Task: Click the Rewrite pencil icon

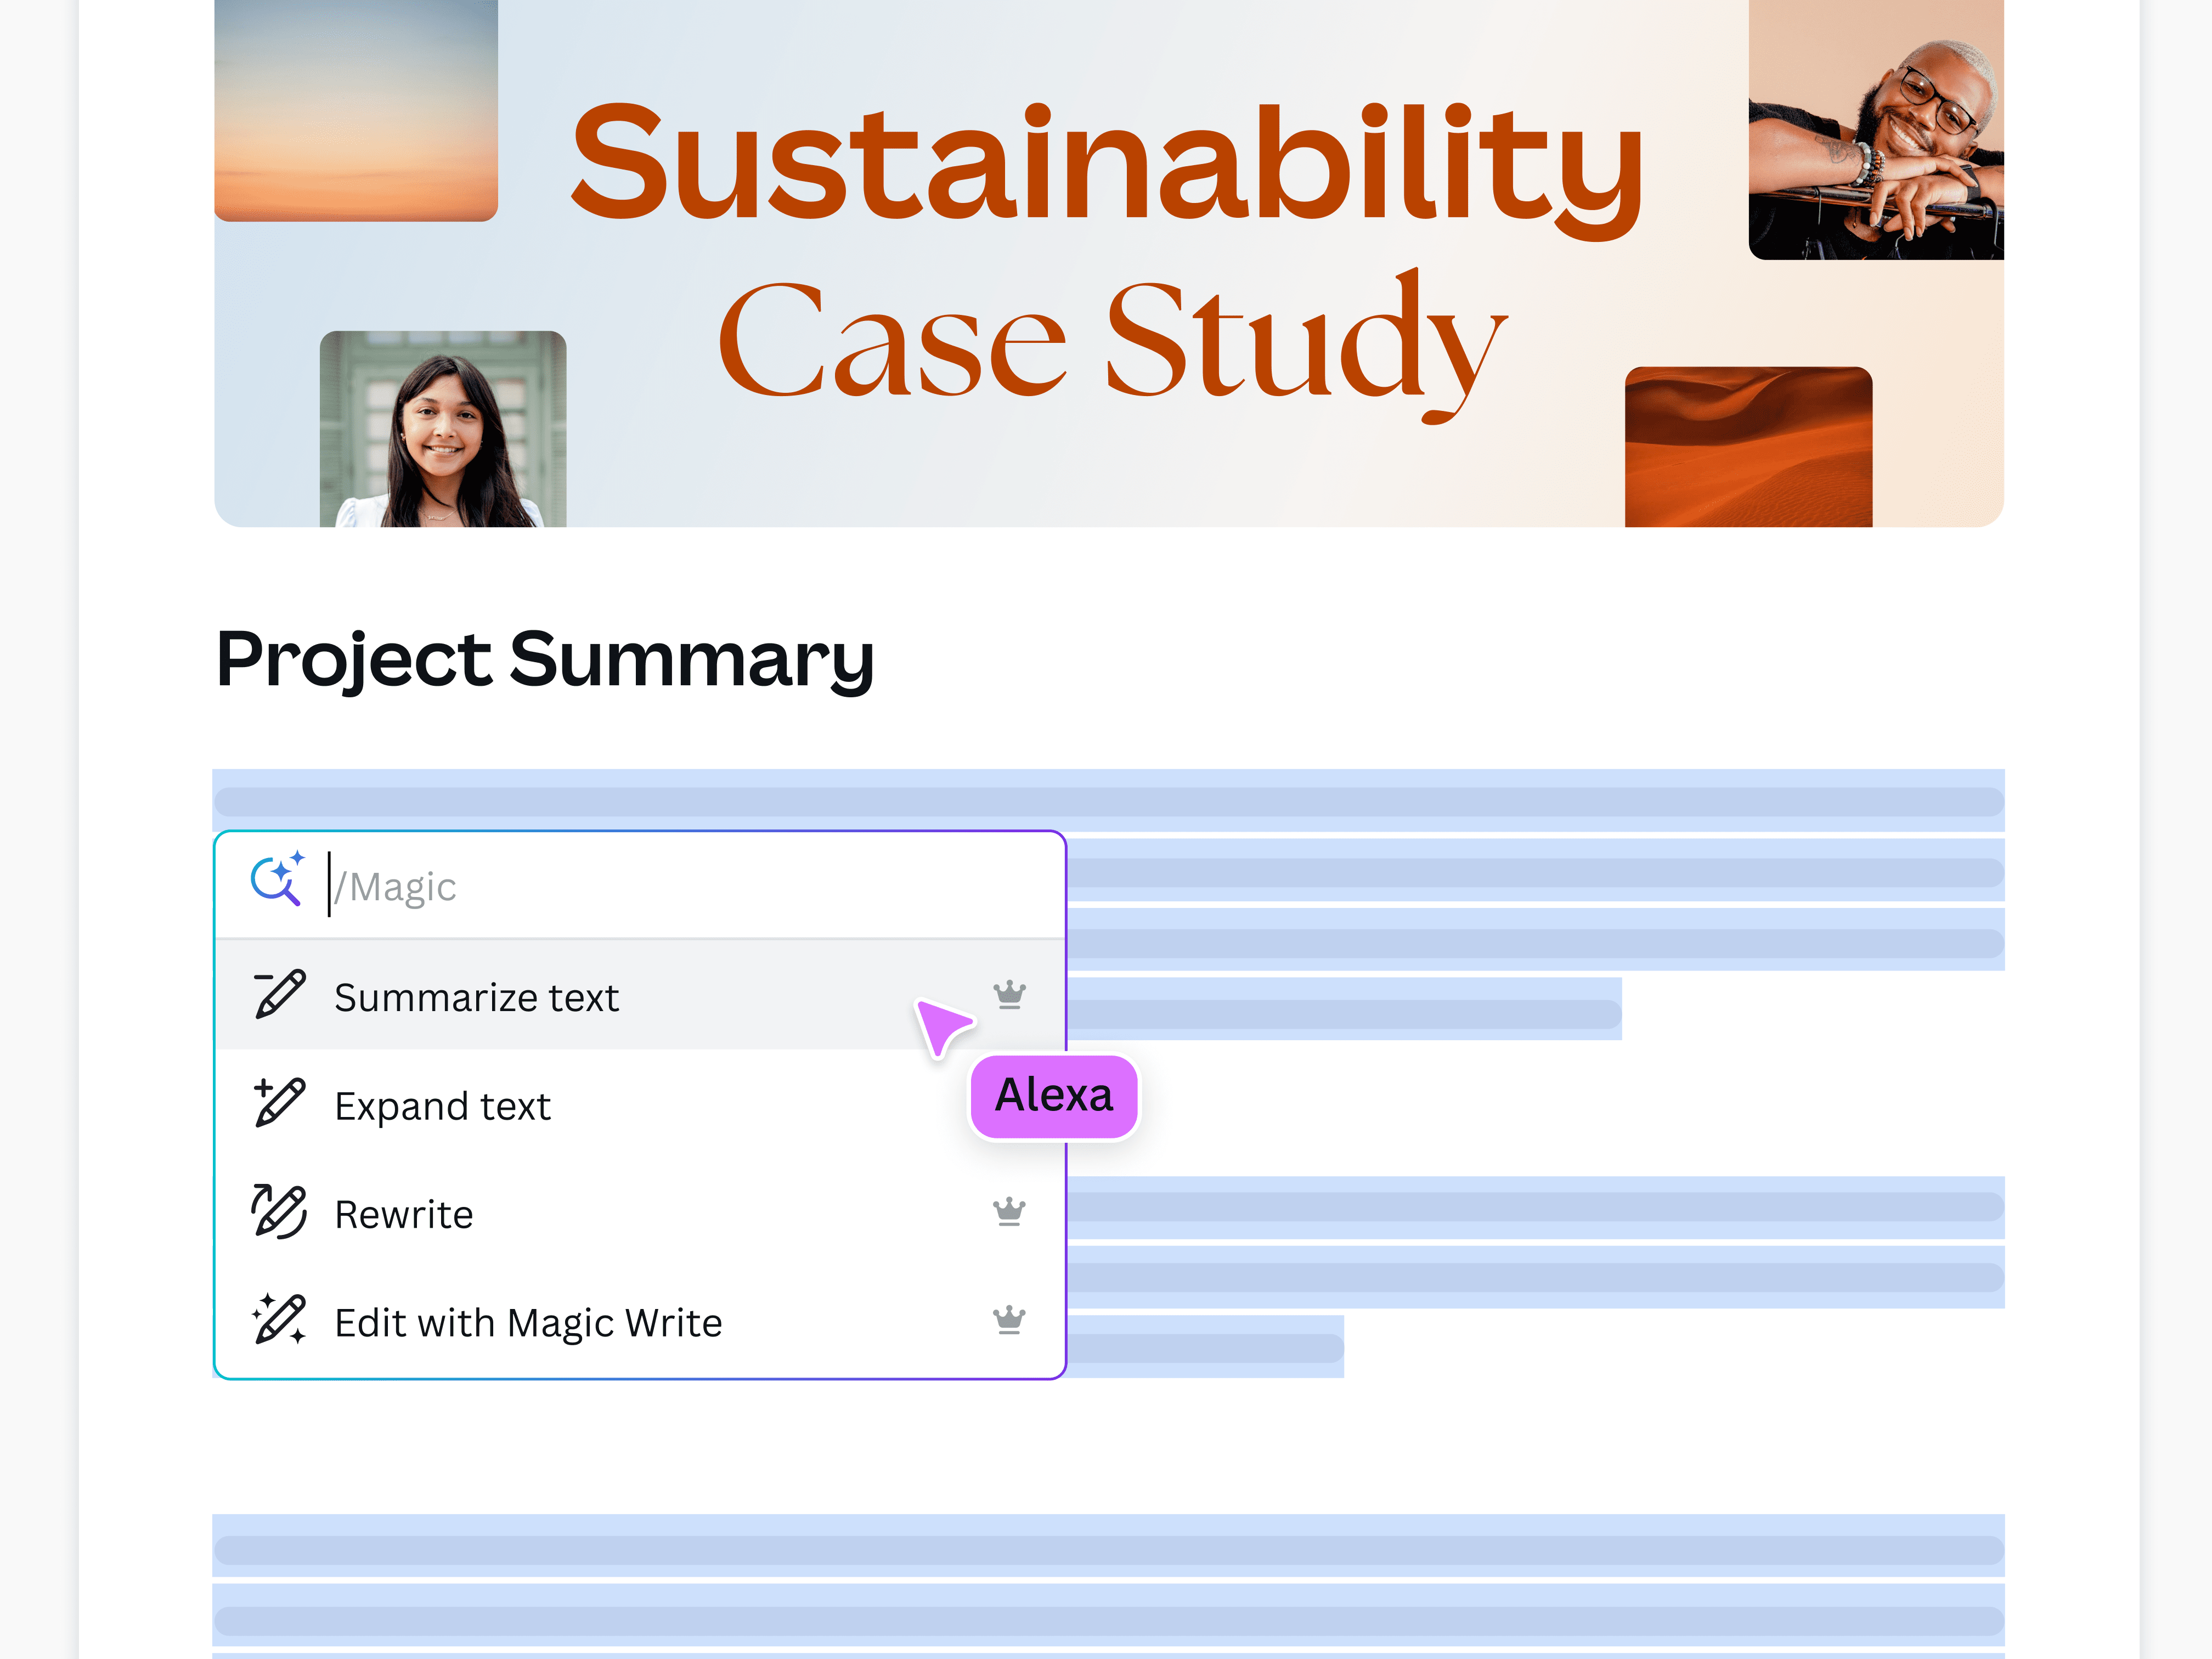Action: (279, 1212)
